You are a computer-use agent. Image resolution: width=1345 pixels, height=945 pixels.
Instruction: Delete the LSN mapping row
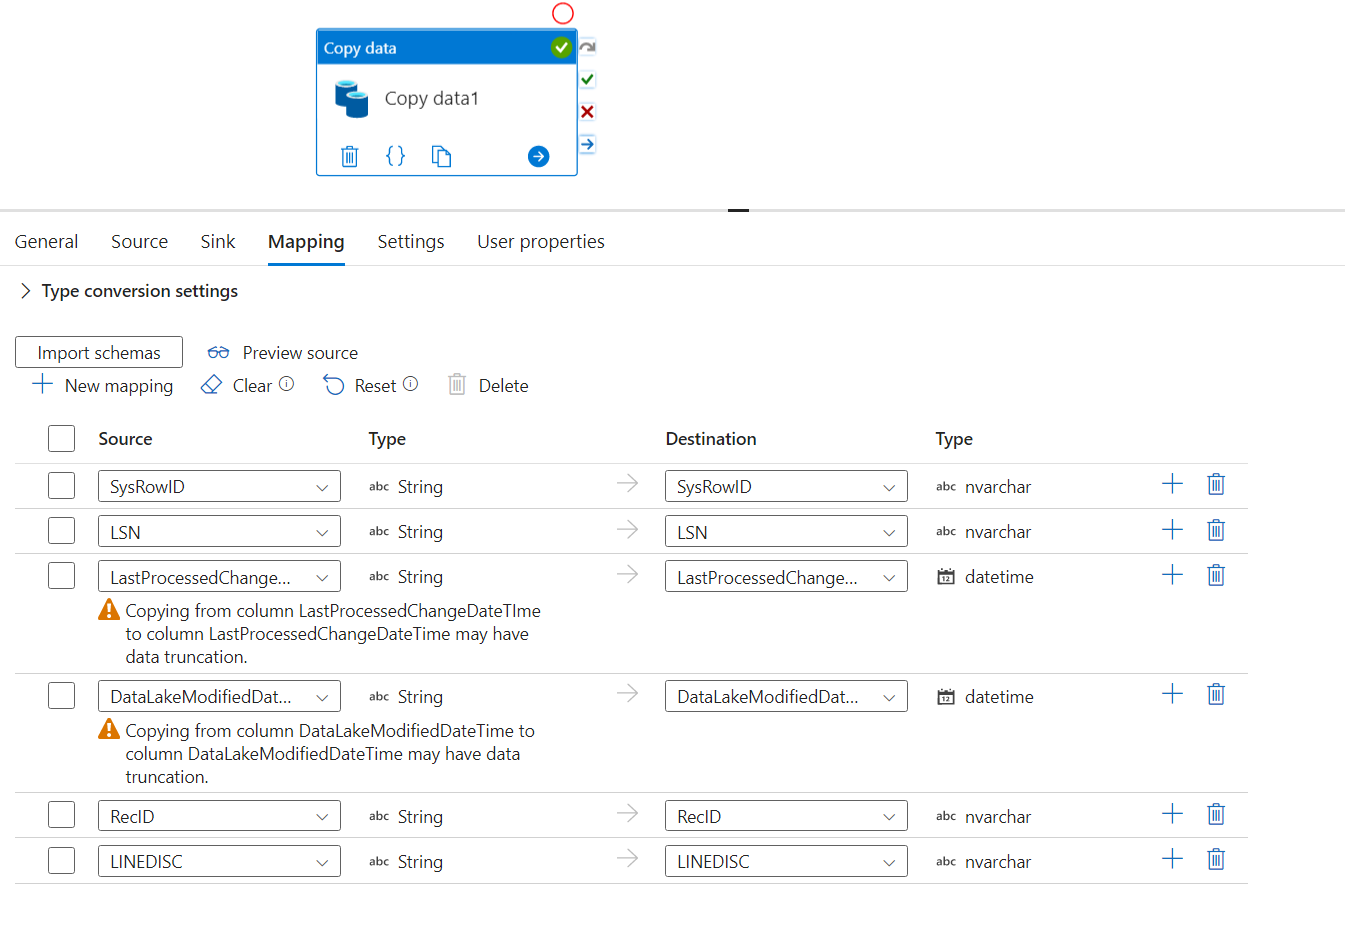1216,530
